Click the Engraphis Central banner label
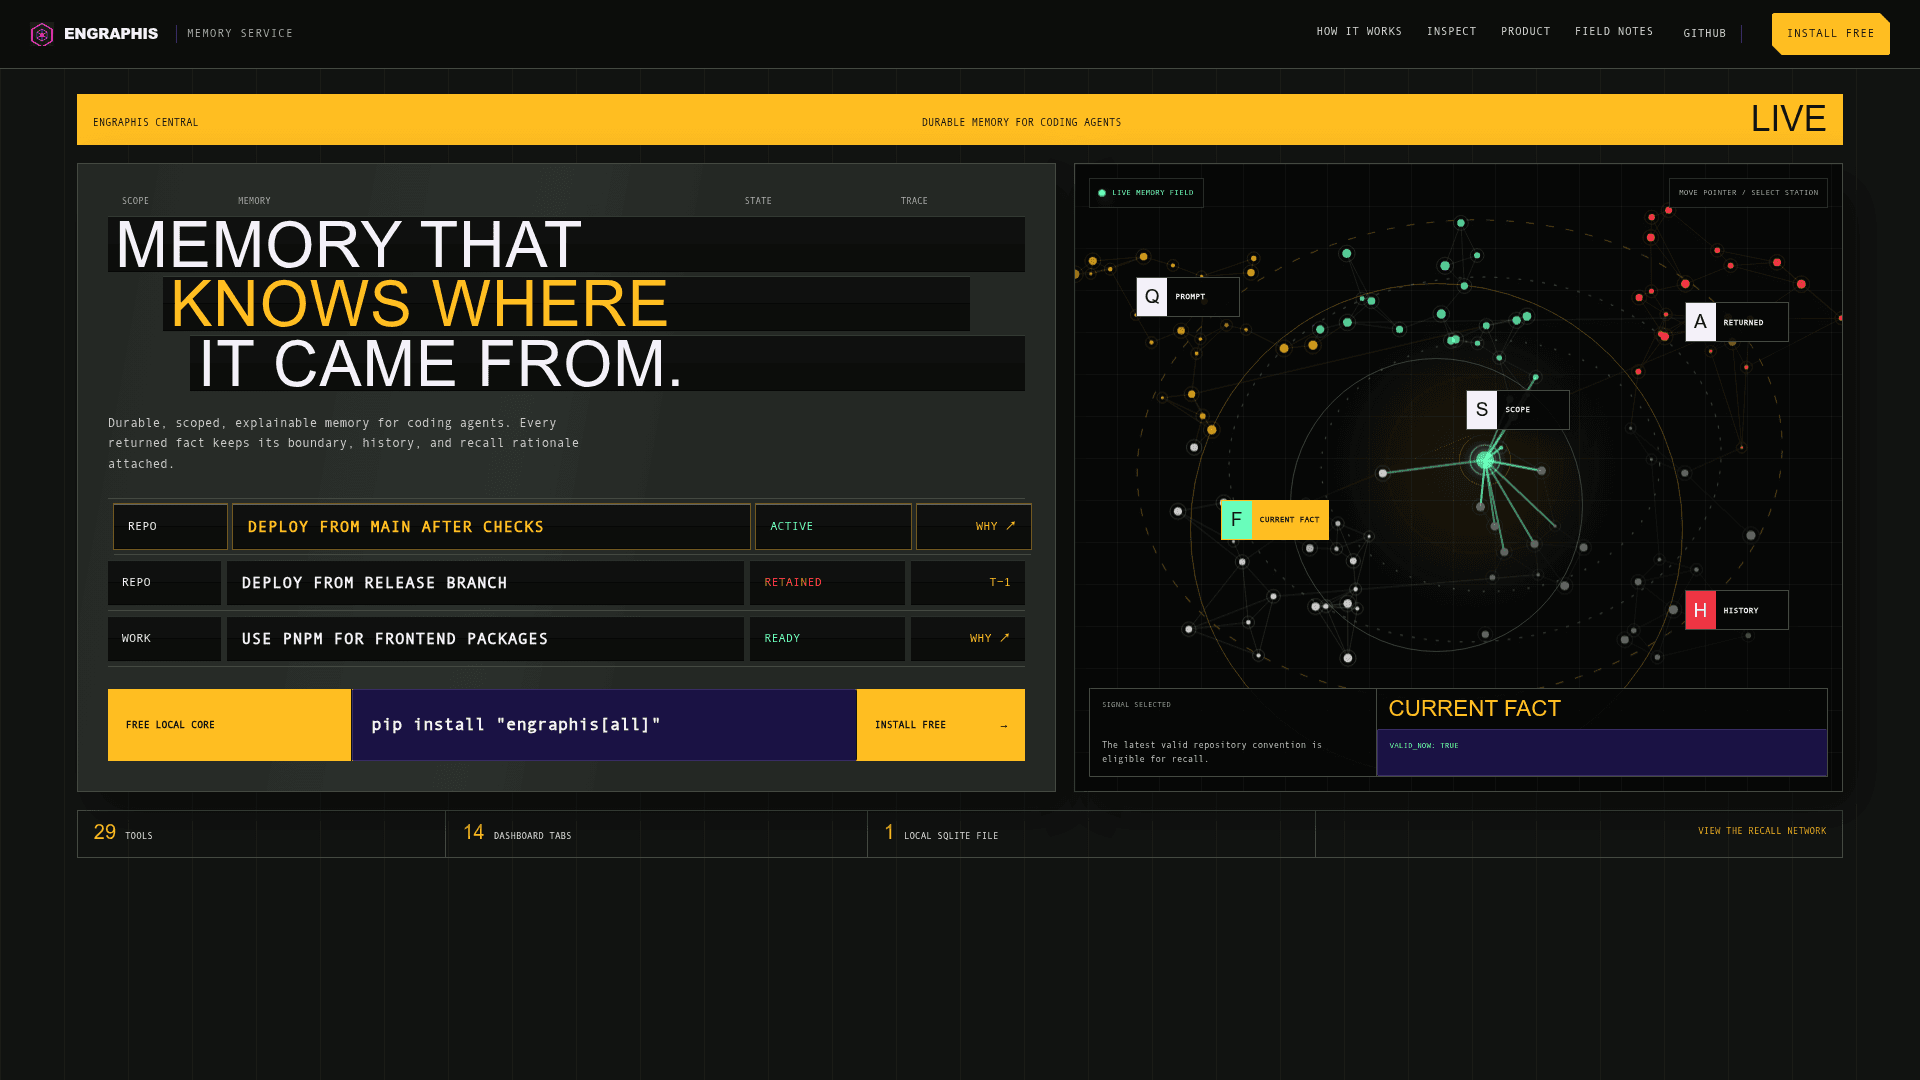Screen dimensions: 1920x1080 pyautogui.click(x=146, y=123)
